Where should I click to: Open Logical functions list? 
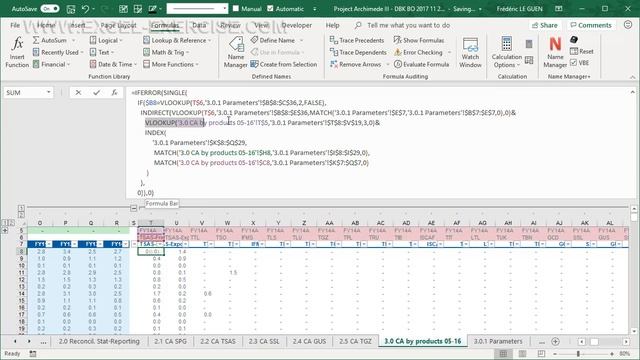[106, 40]
